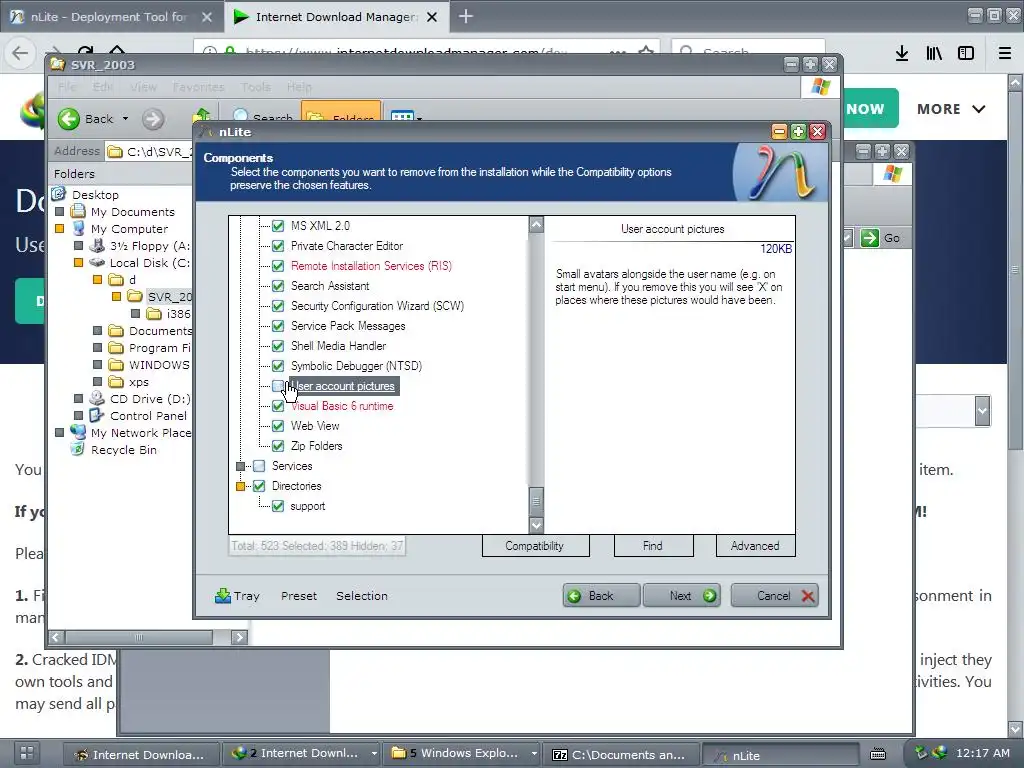Open the Selection menu in nLite
This screenshot has width=1024, height=768.
(x=362, y=596)
